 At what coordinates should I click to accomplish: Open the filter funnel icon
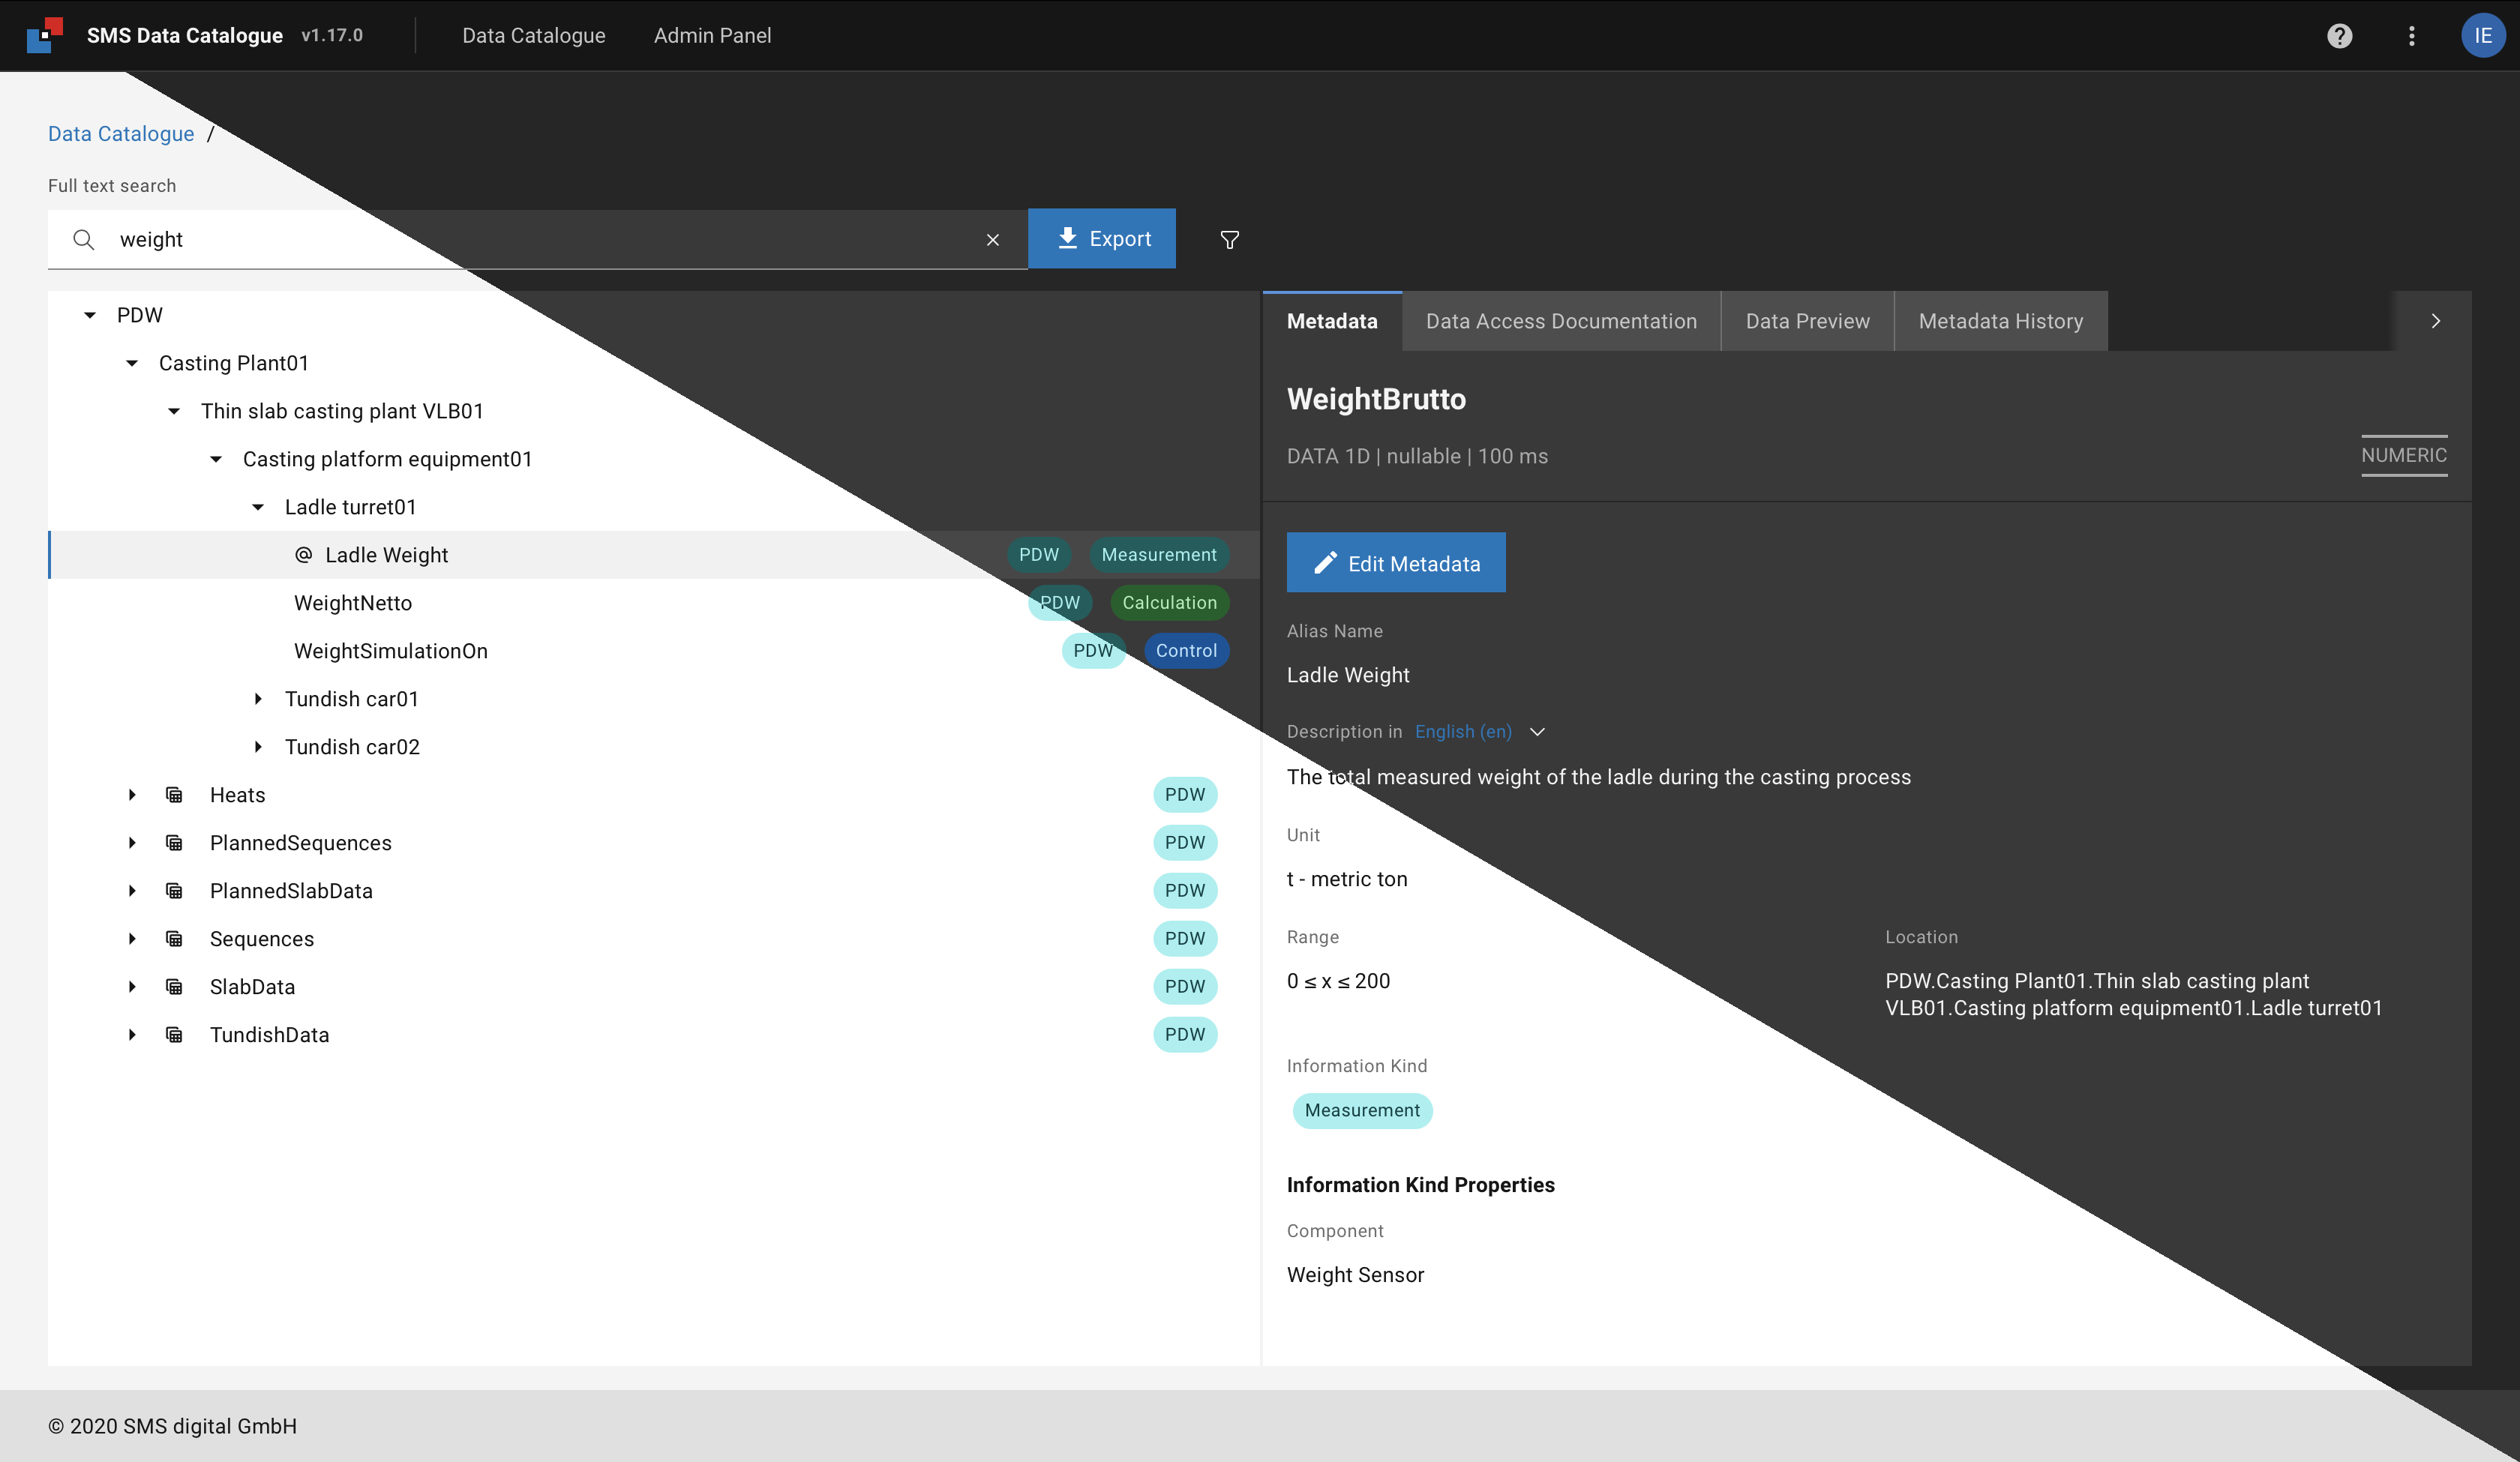[x=1230, y=240]
